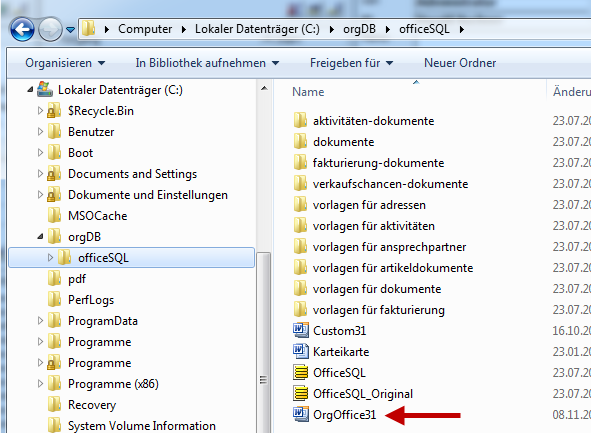Select the Karteikarte document icon
The width and height of the screenshot is (591, 433).
(x=301, y=351)
